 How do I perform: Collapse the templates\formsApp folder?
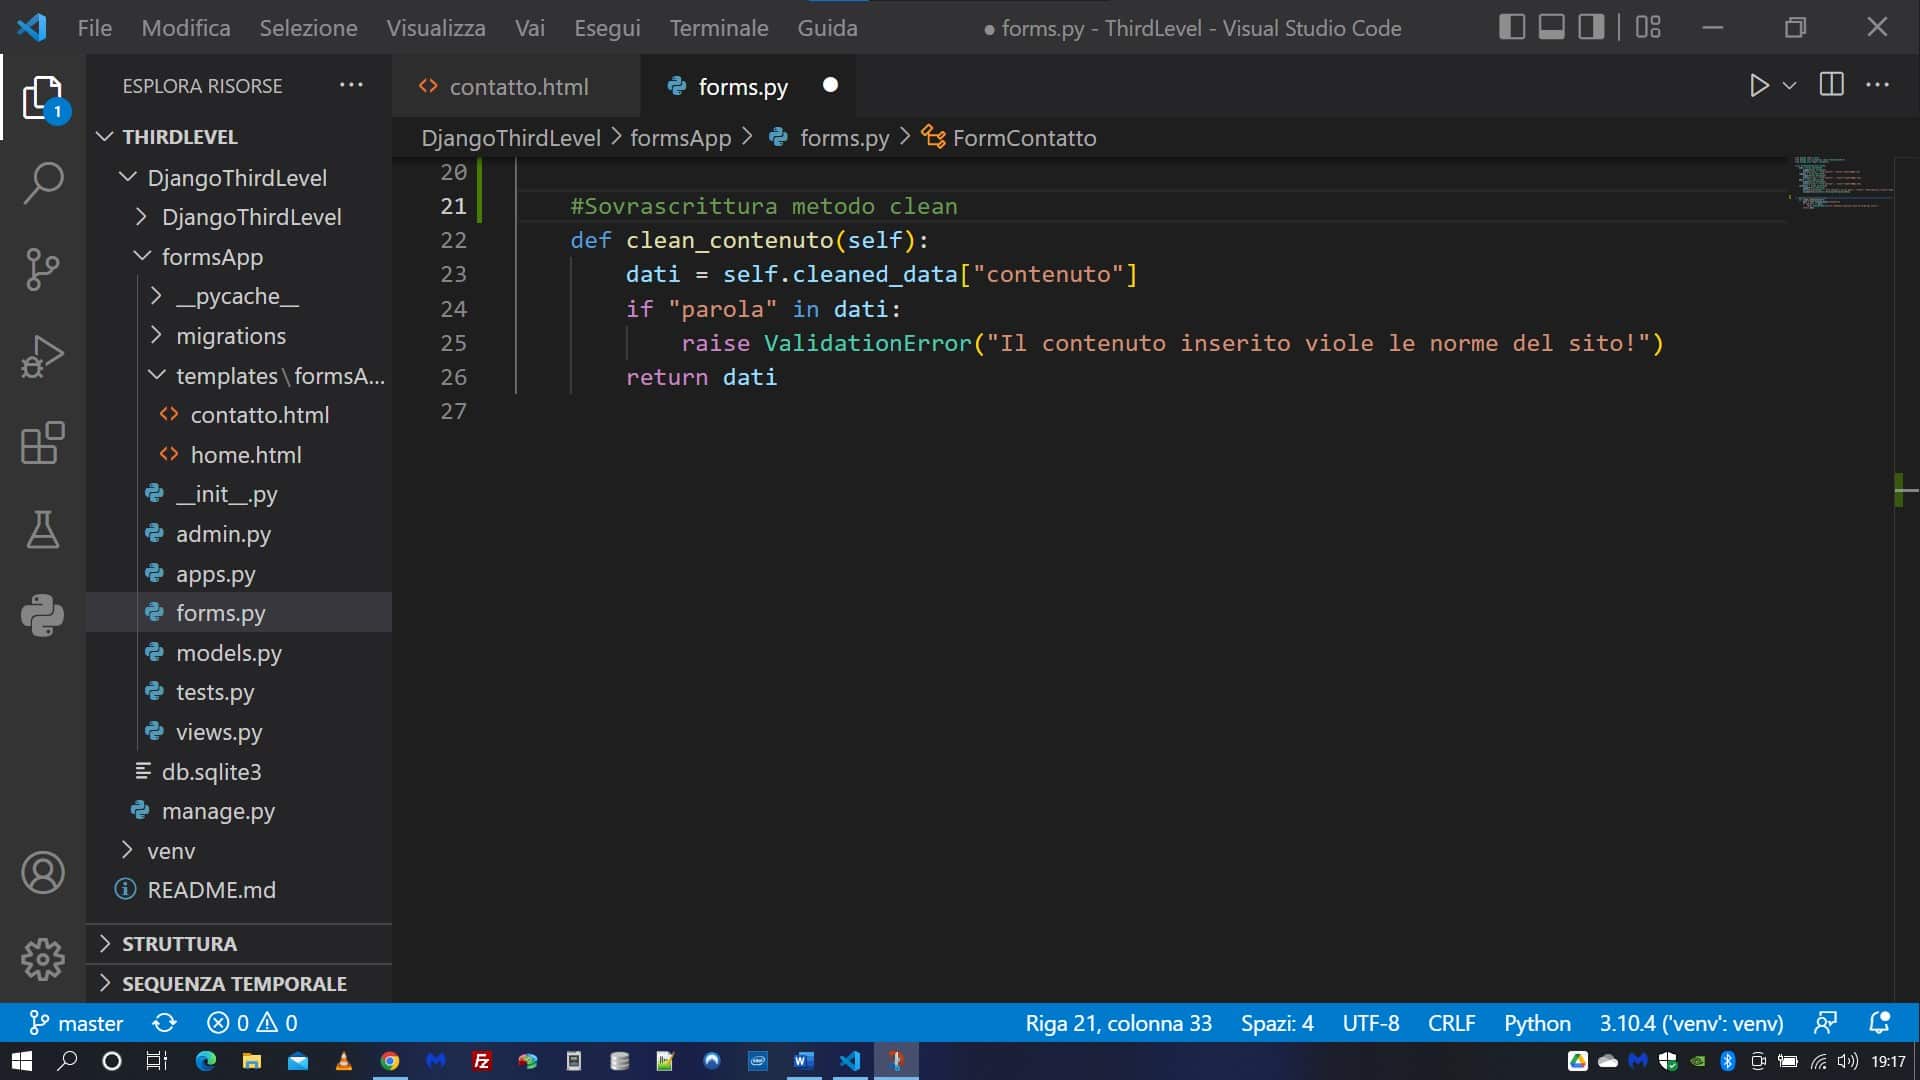tap(156, 375)
